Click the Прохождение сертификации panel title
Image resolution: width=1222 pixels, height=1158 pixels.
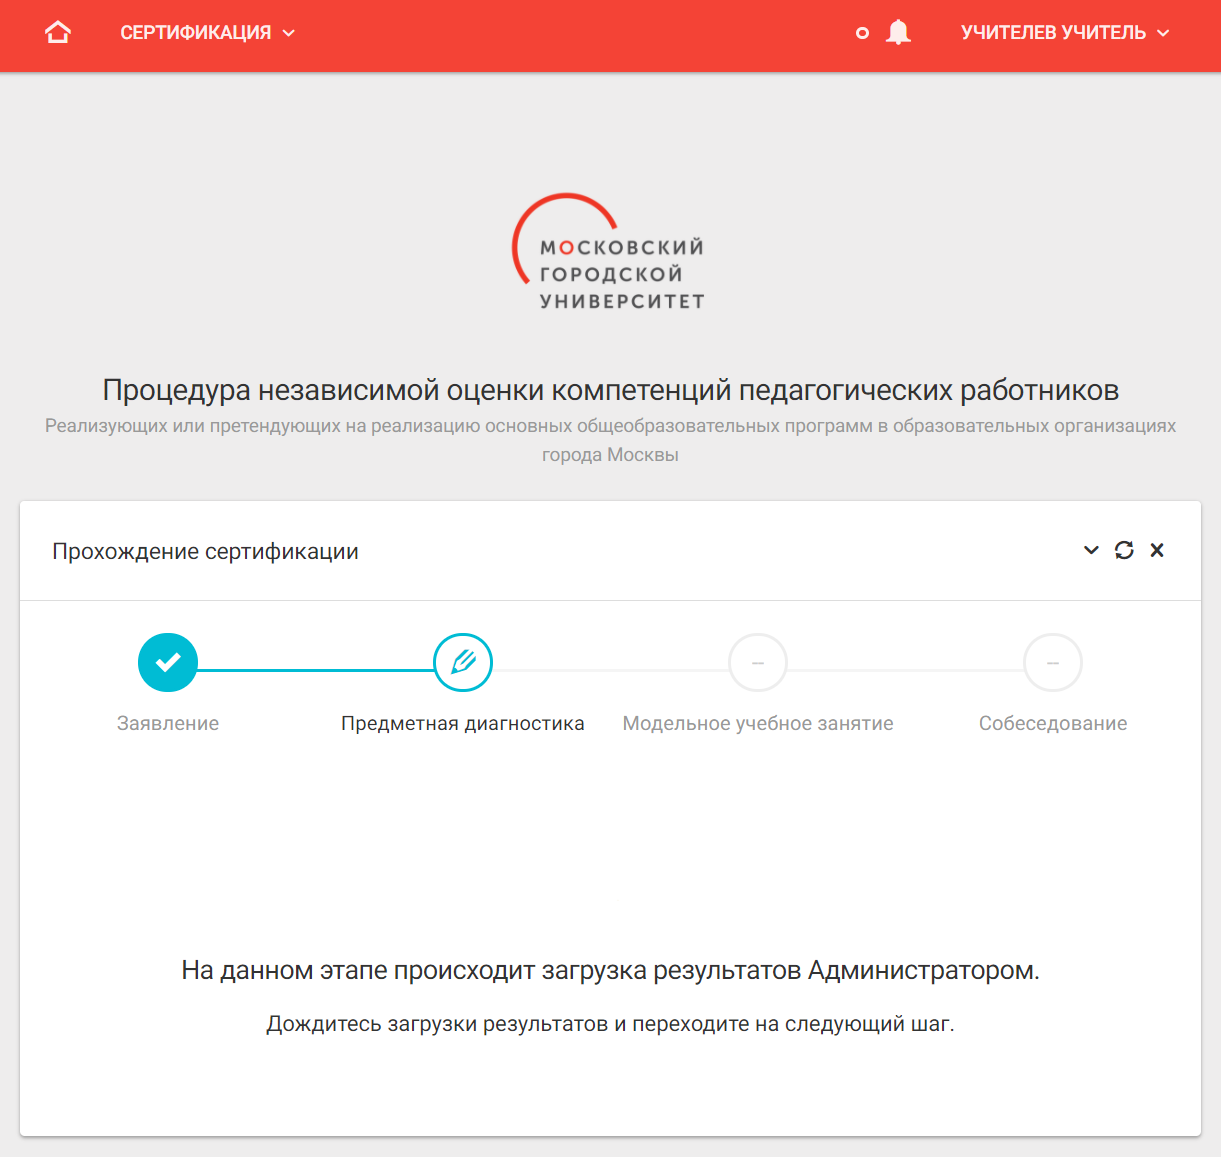coord(207,551)
